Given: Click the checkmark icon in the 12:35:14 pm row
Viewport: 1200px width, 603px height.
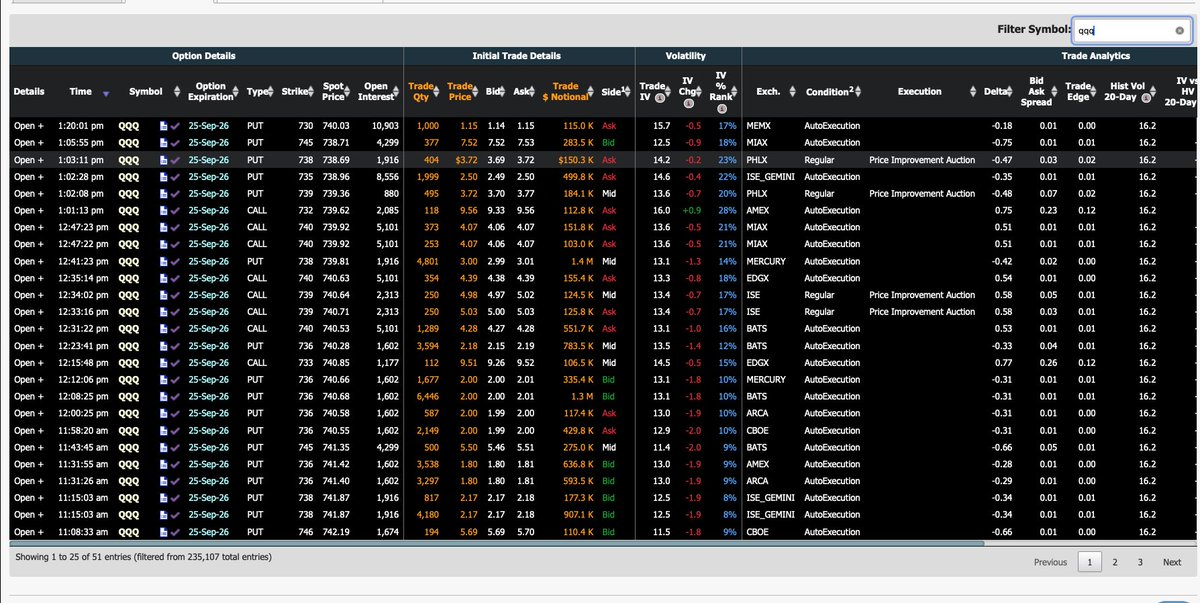Looking at the screenshot, I should point(176,278).
